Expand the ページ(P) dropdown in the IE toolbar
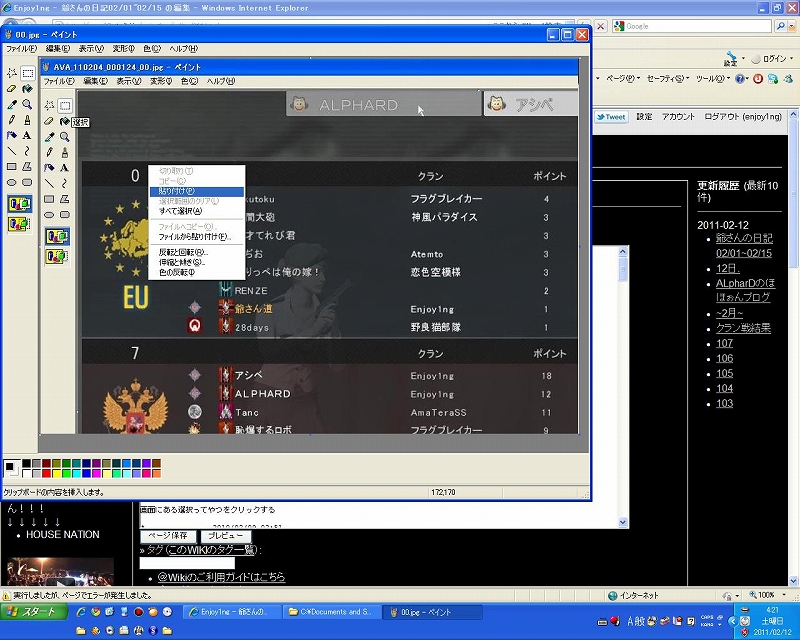The width and height of the screenshot is (800, 640). pos(621,78)
